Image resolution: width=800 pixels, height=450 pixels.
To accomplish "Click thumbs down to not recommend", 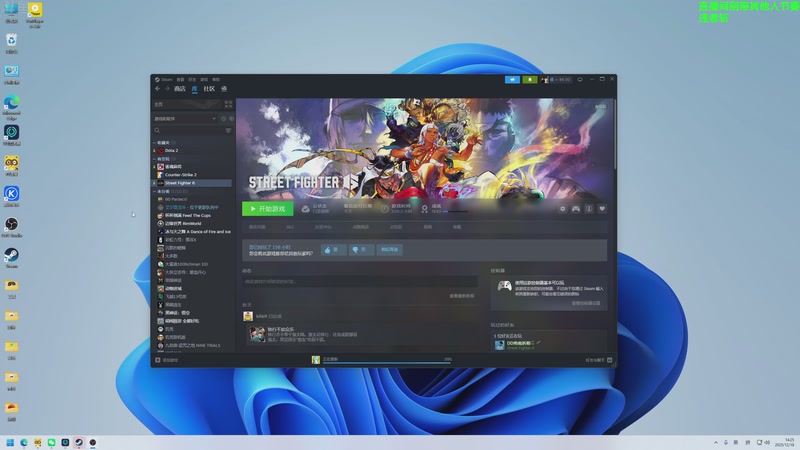I will tap(360, 249).
